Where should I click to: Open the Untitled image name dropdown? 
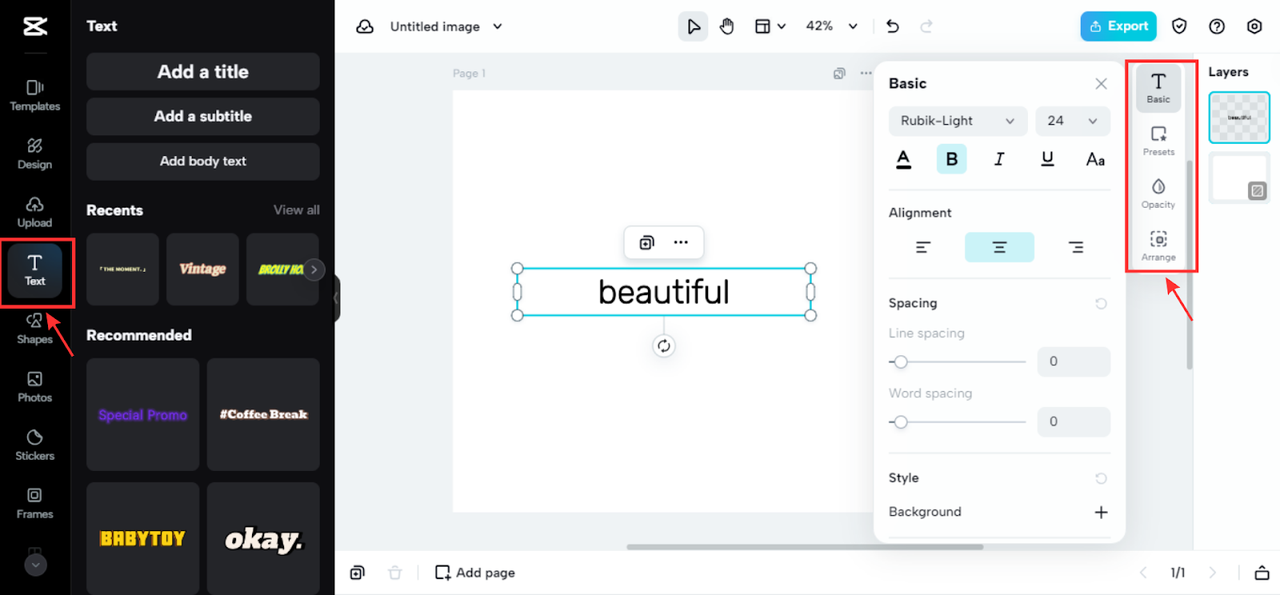(x=446, y=27)
